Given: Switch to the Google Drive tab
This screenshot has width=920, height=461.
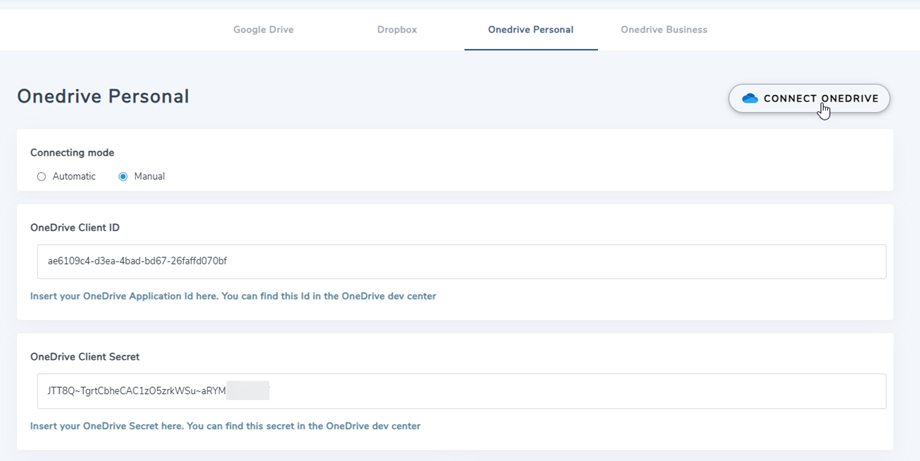Looking at the screenshot, I should (263, 29).
